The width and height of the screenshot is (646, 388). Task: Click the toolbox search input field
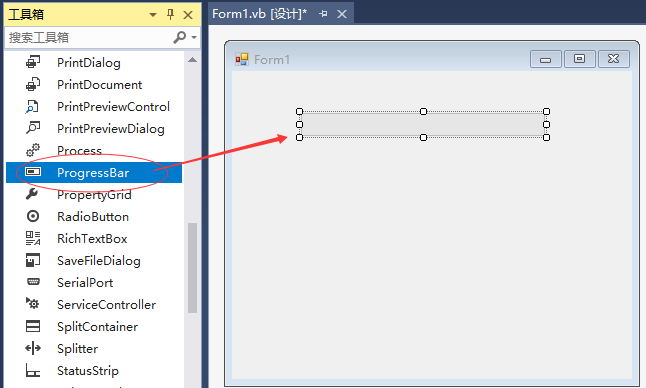pyautogui.click(x=89, y=37)
